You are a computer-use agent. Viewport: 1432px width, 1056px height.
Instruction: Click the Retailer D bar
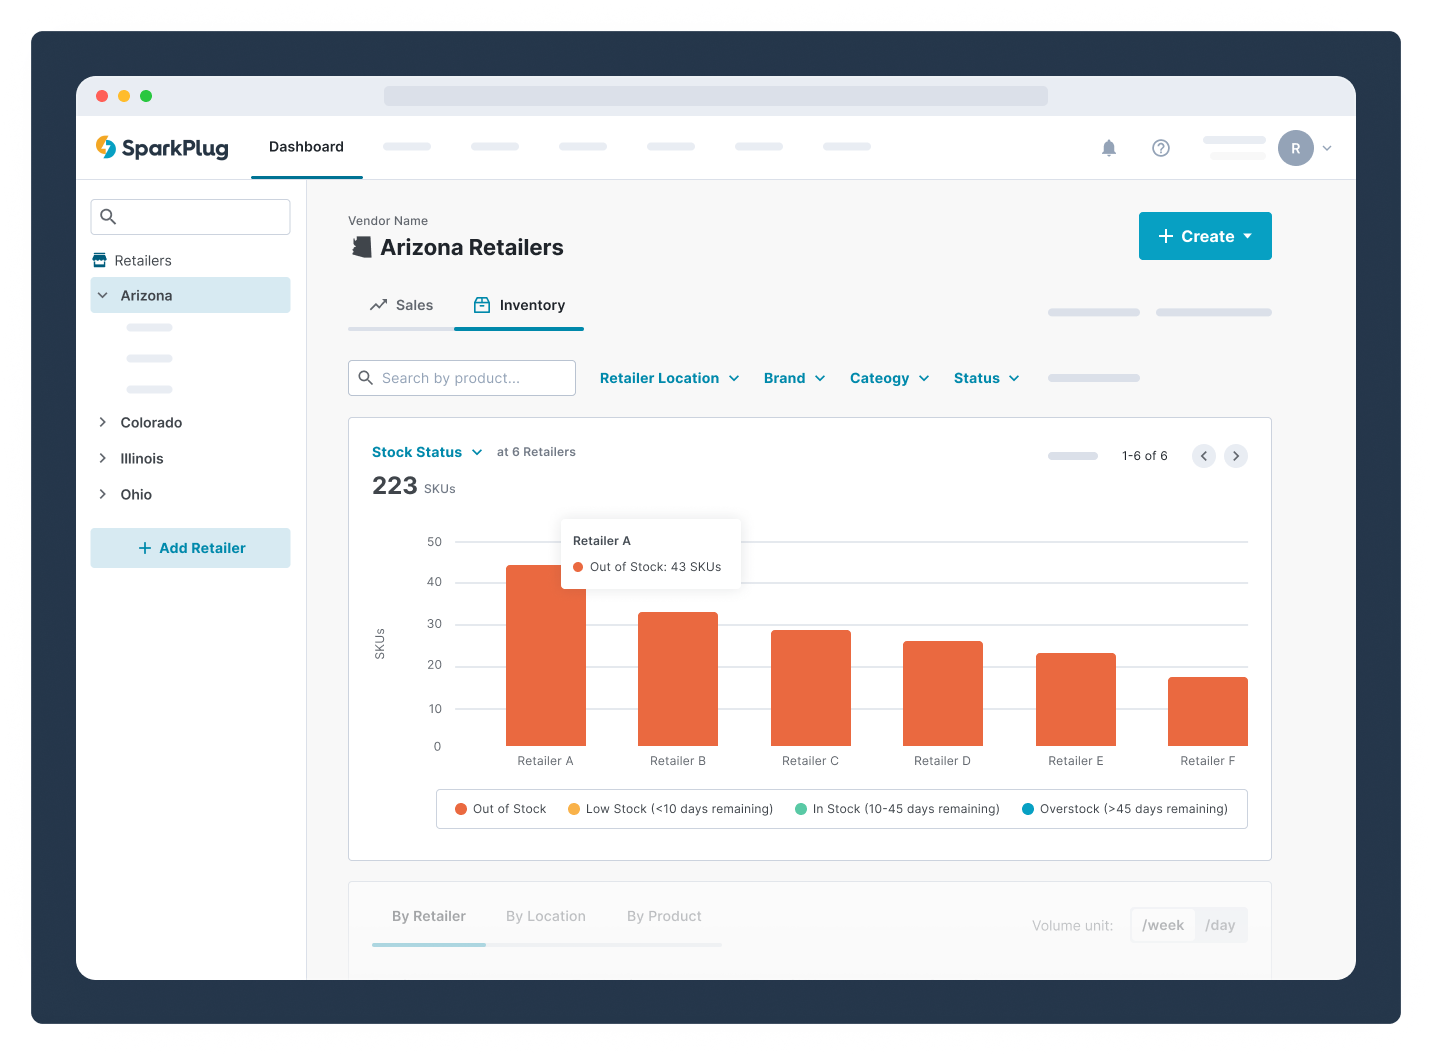pos(943,693)
